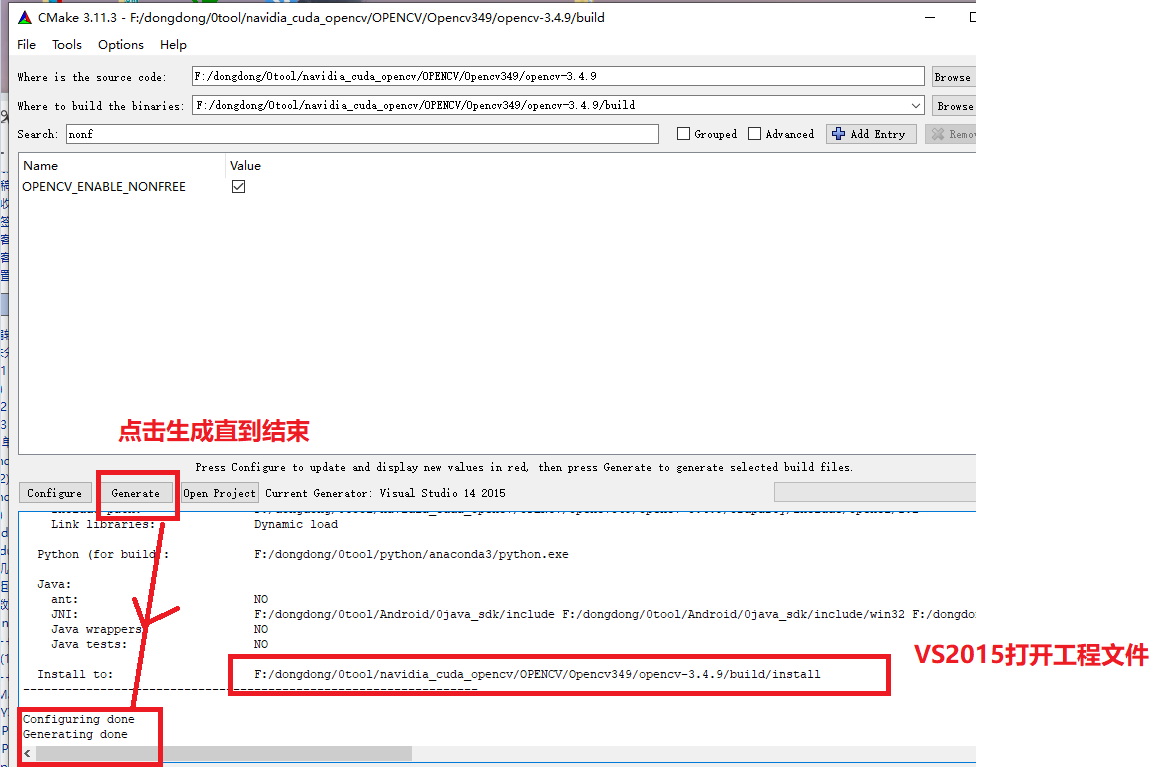Open the Options menu
The image size is (1170, 767).
(x=120, y=45)
